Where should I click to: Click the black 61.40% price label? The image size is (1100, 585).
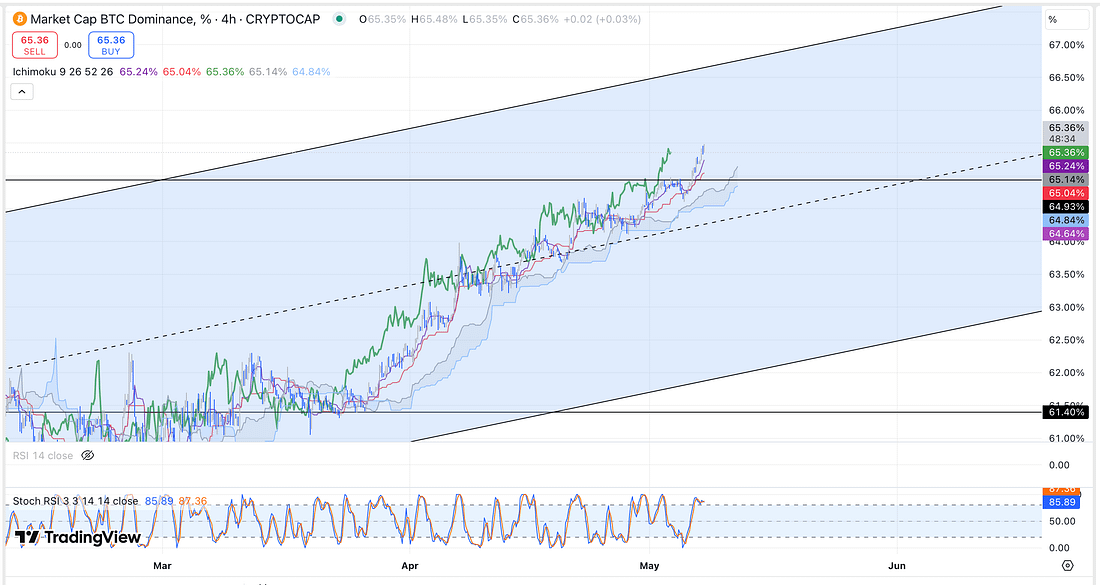(x=1065, y=411)
